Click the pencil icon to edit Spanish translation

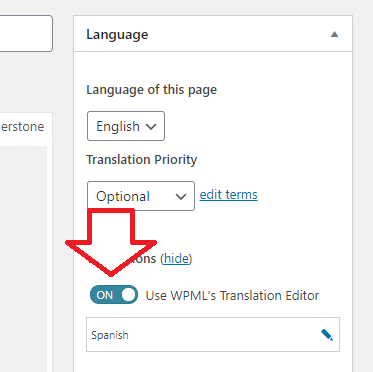click(327, 335)
